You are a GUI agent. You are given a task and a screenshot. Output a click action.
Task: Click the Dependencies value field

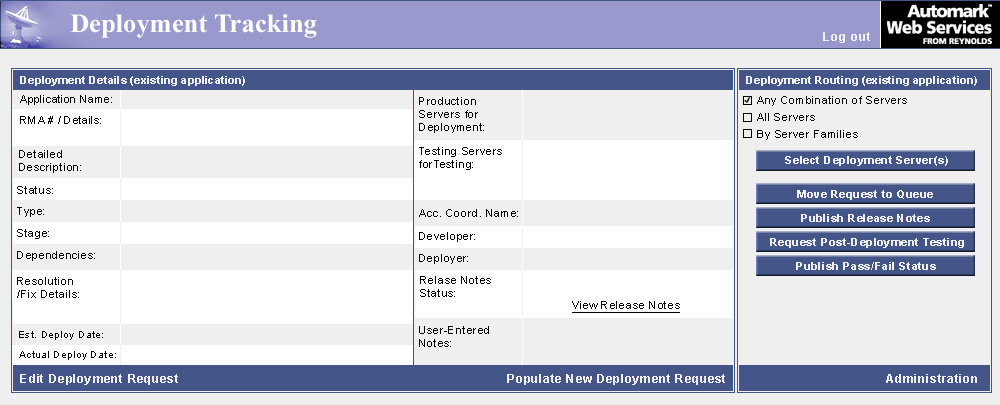tap(267, 256)
